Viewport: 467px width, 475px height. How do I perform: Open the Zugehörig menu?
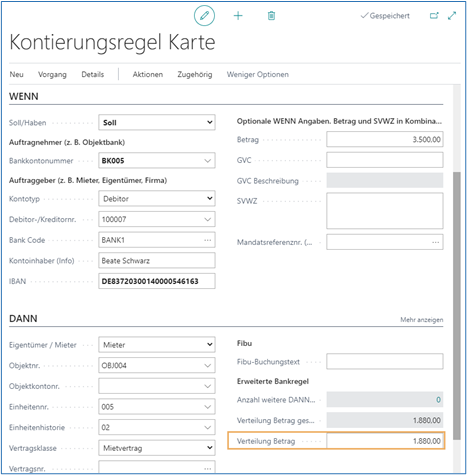click(x=195, y=74)
